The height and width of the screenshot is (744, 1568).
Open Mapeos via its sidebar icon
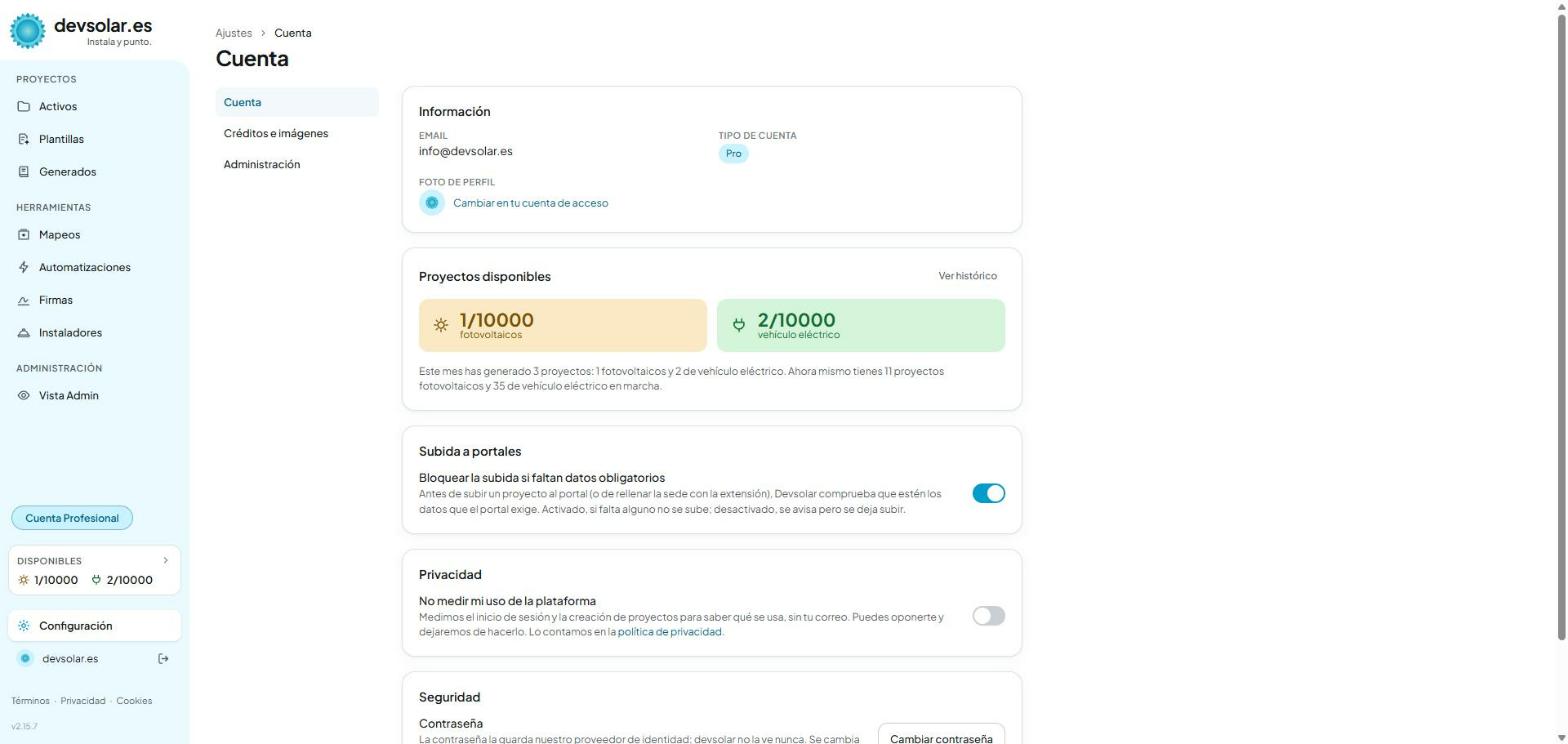(x=24, y=235)
